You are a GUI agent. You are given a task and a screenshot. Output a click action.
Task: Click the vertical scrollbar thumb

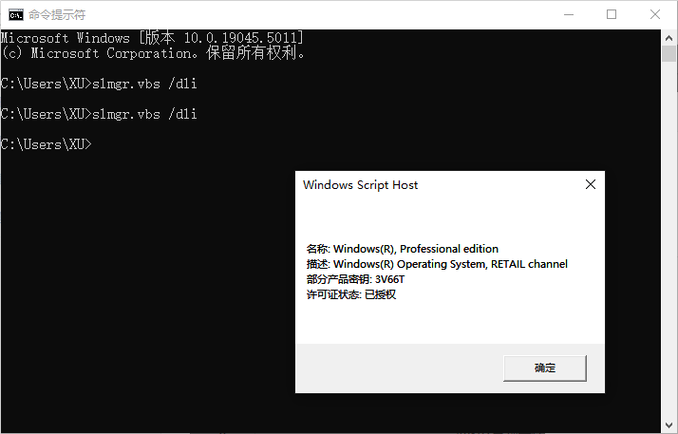click(669, 54)
